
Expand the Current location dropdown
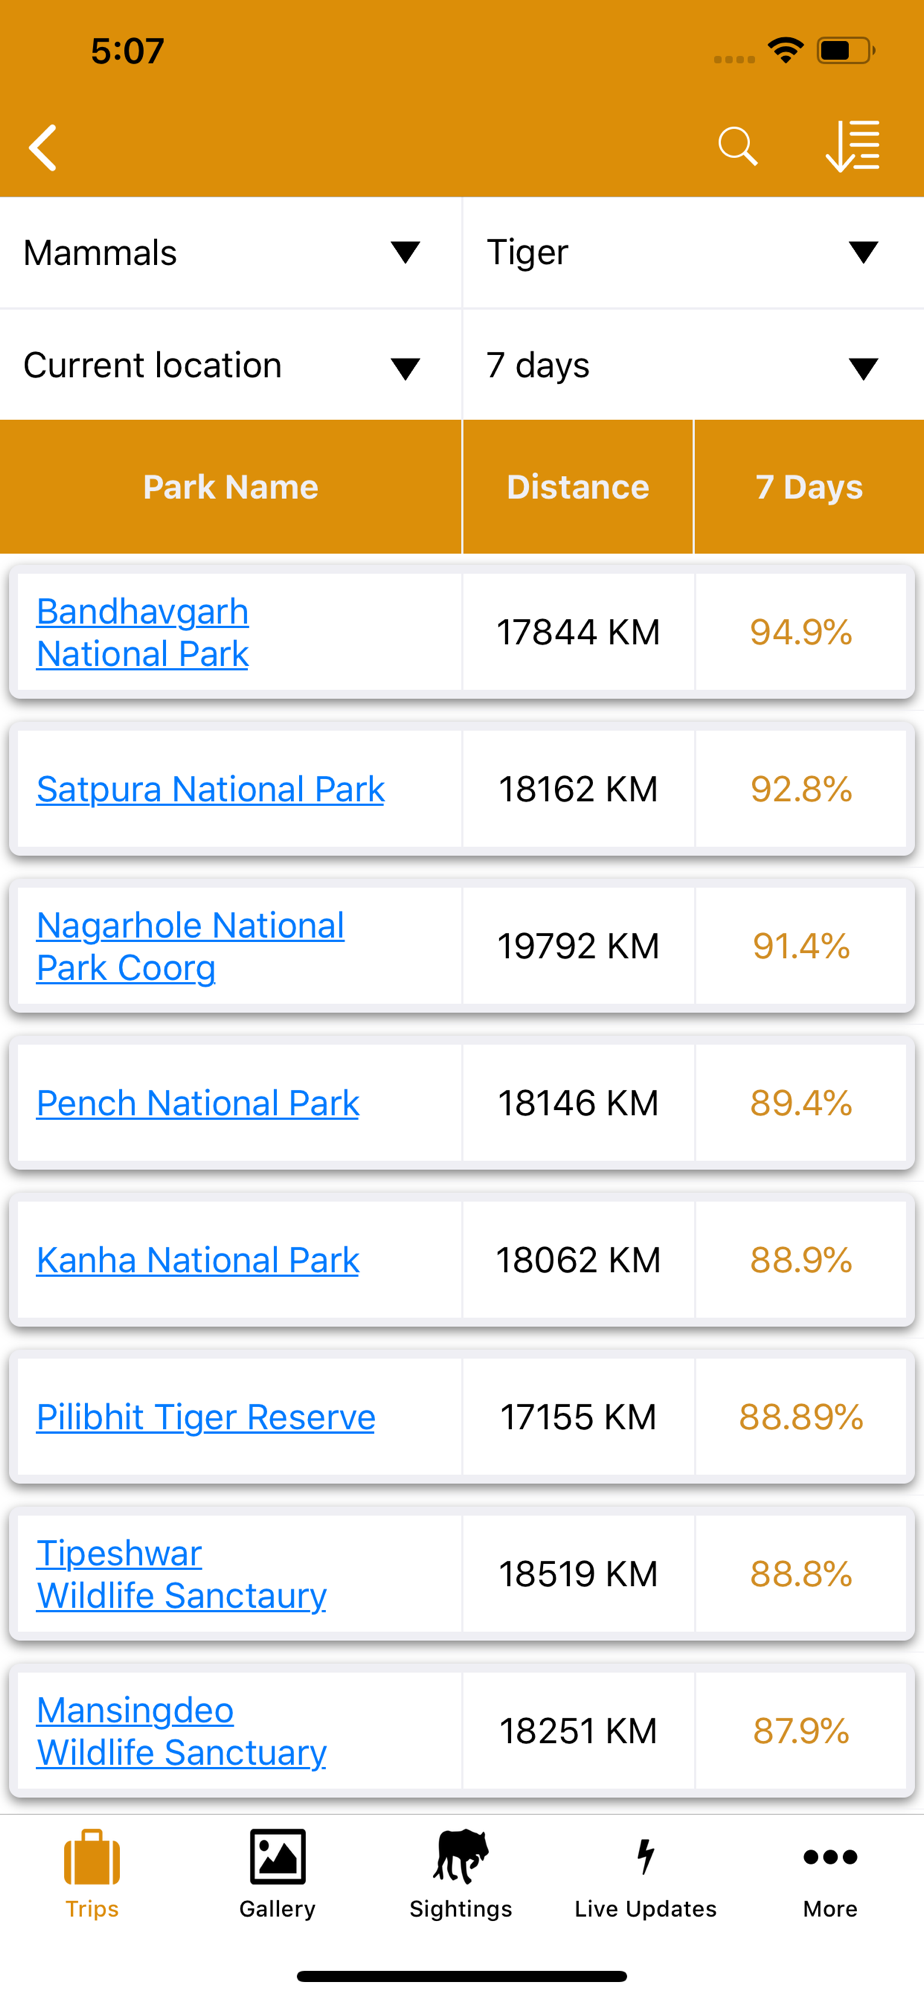[x=231, y=365]
